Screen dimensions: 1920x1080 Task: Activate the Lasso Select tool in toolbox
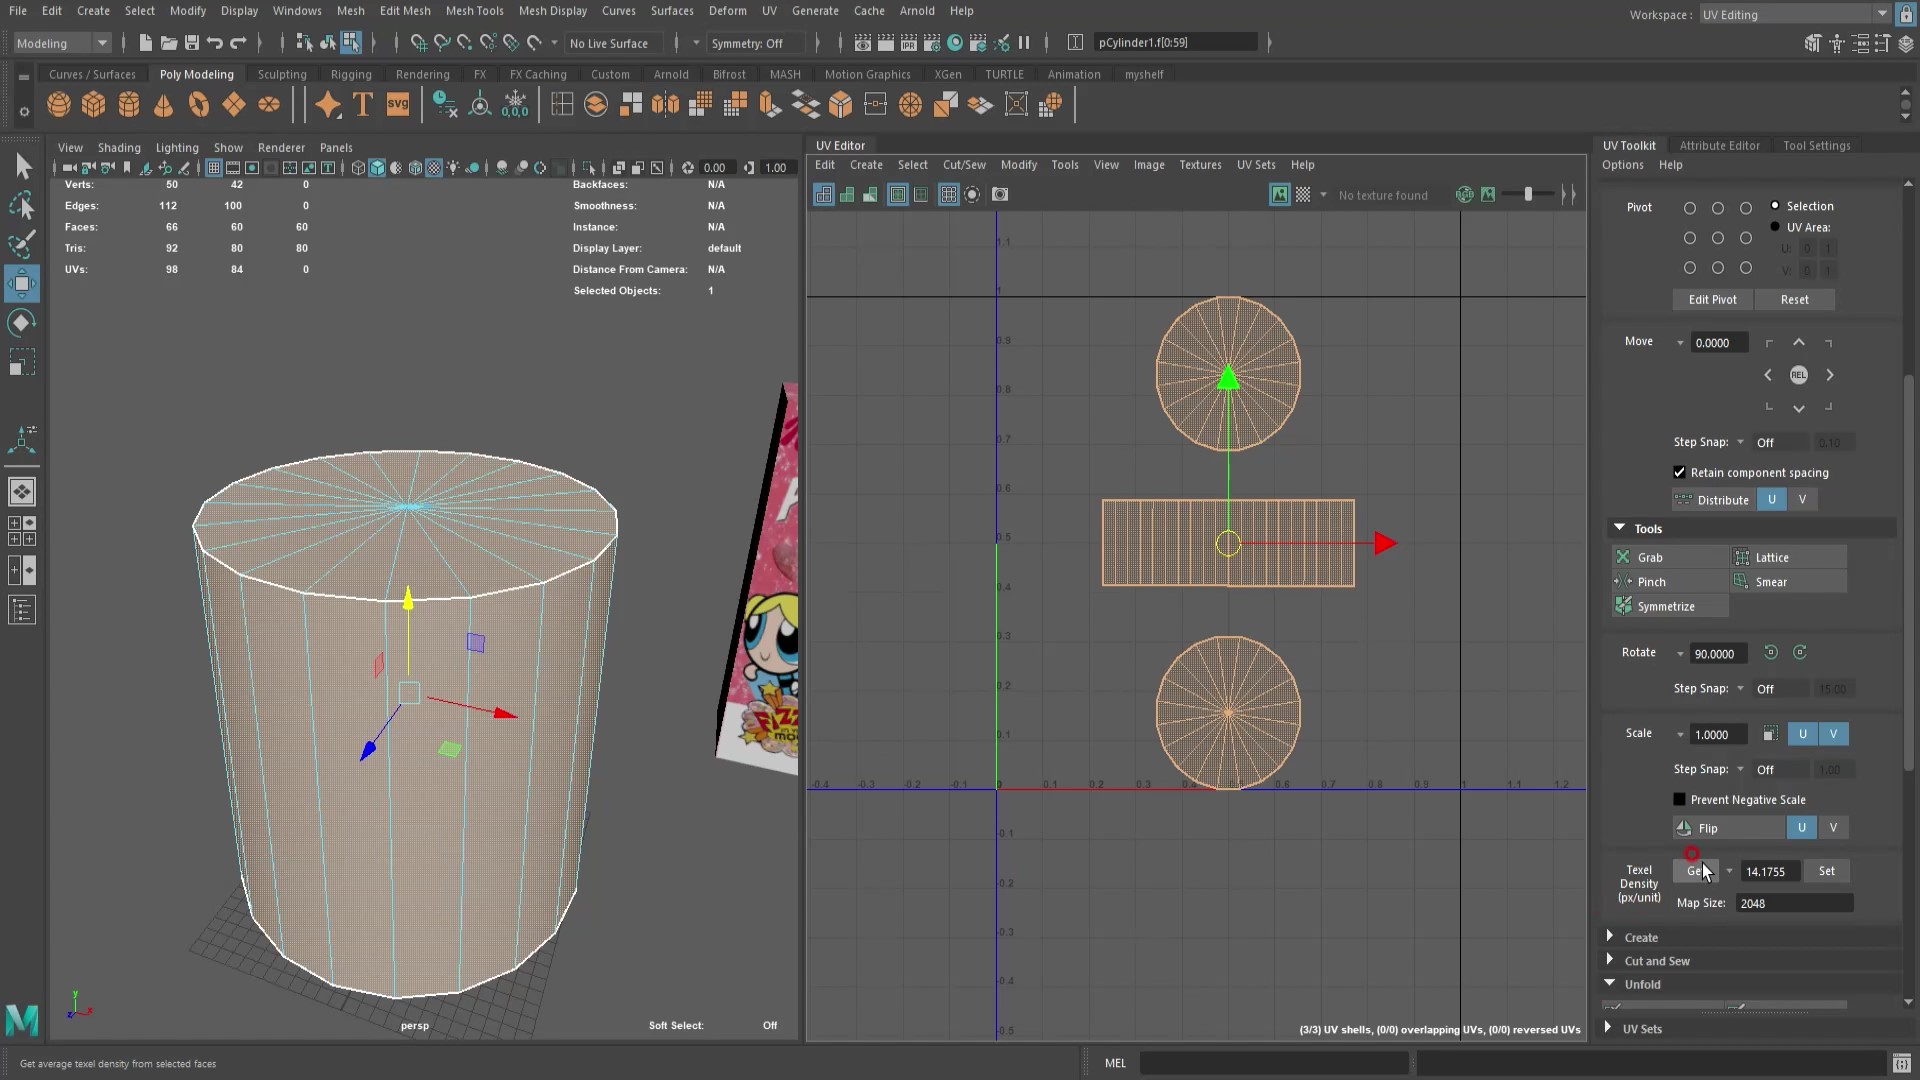click(x=22, y=206)
